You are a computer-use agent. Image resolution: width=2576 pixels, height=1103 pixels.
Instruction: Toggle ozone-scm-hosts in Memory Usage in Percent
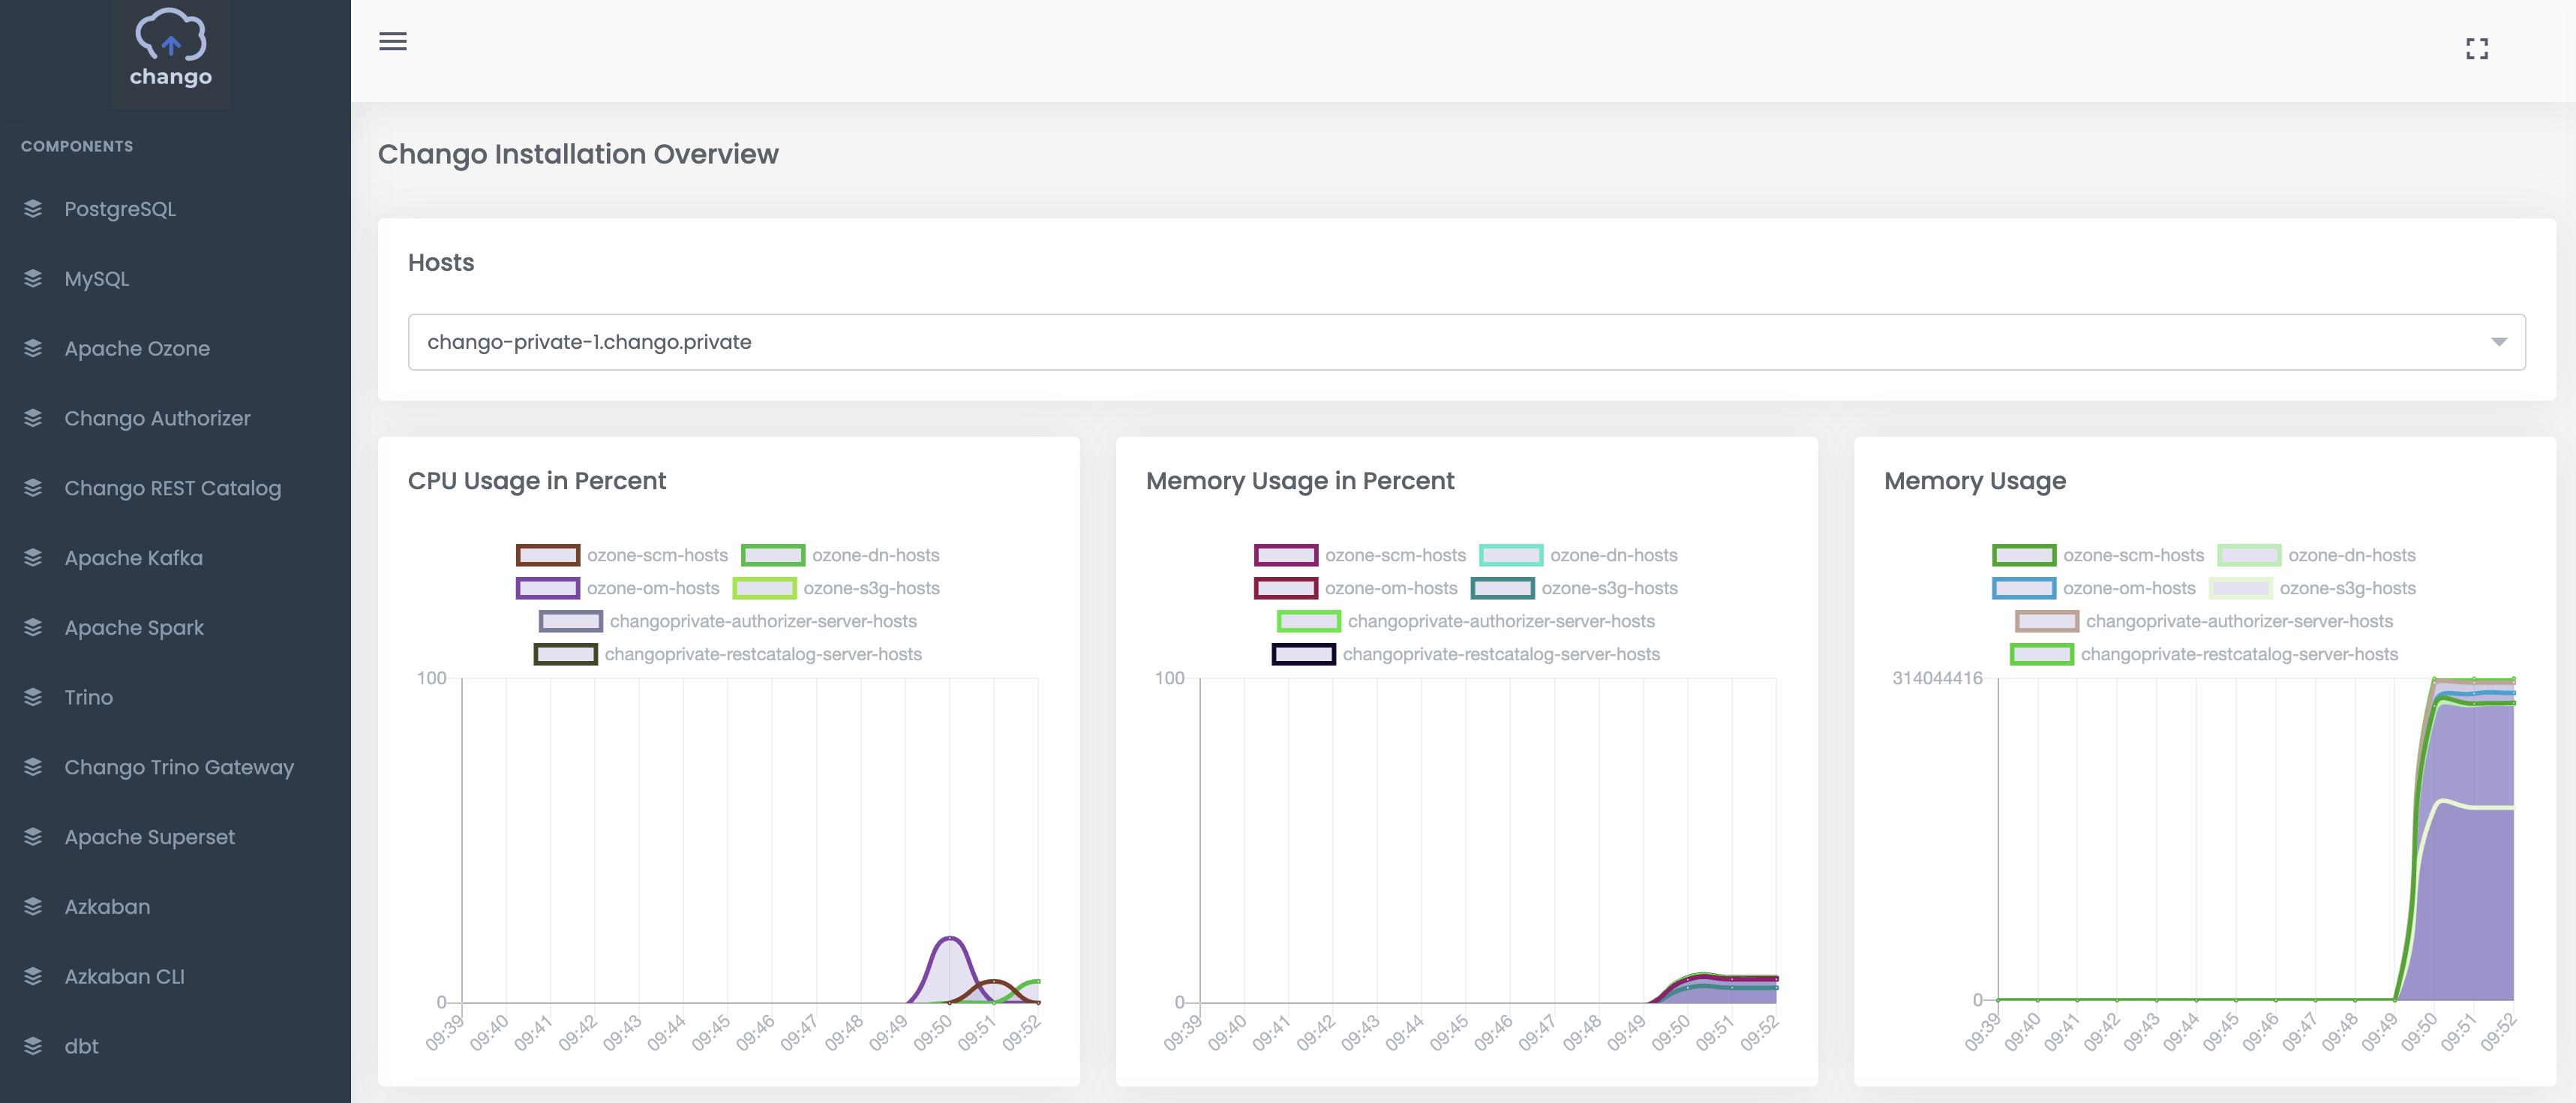(1359, 555)
